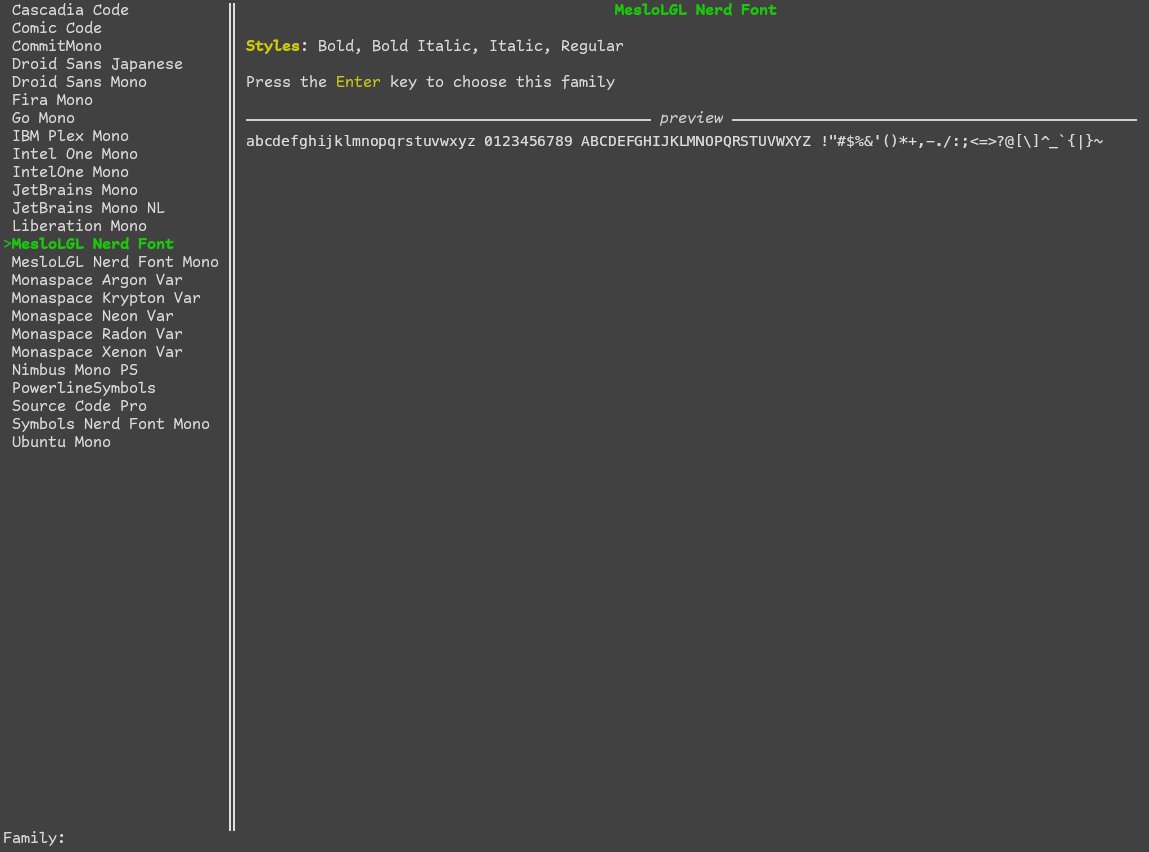Select the JetBrains Mono NL font
The height and width of the screenshot is (852, 1149).
88,208
